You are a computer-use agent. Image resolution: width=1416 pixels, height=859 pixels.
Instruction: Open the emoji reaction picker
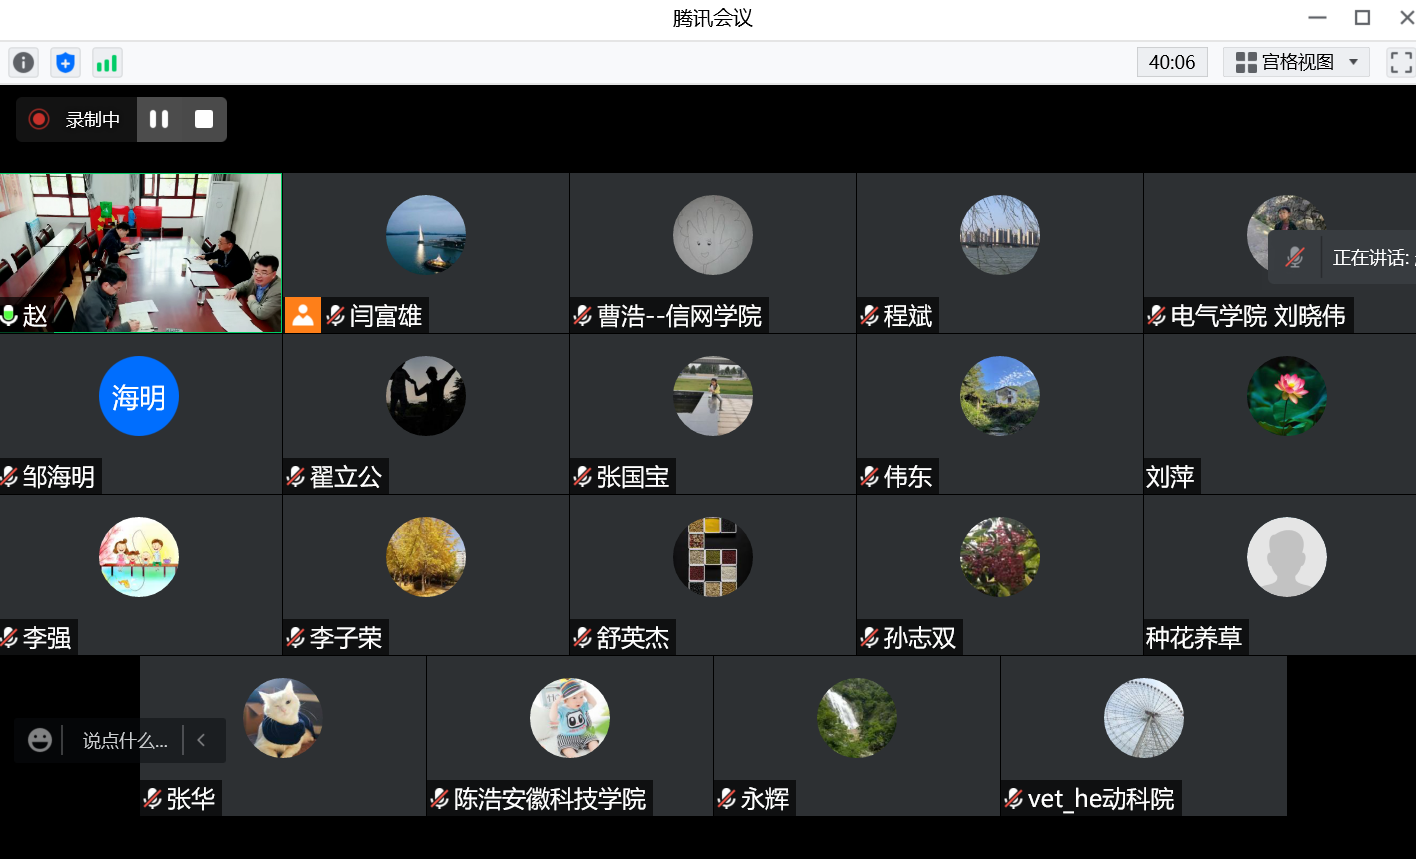coord(40,741)
